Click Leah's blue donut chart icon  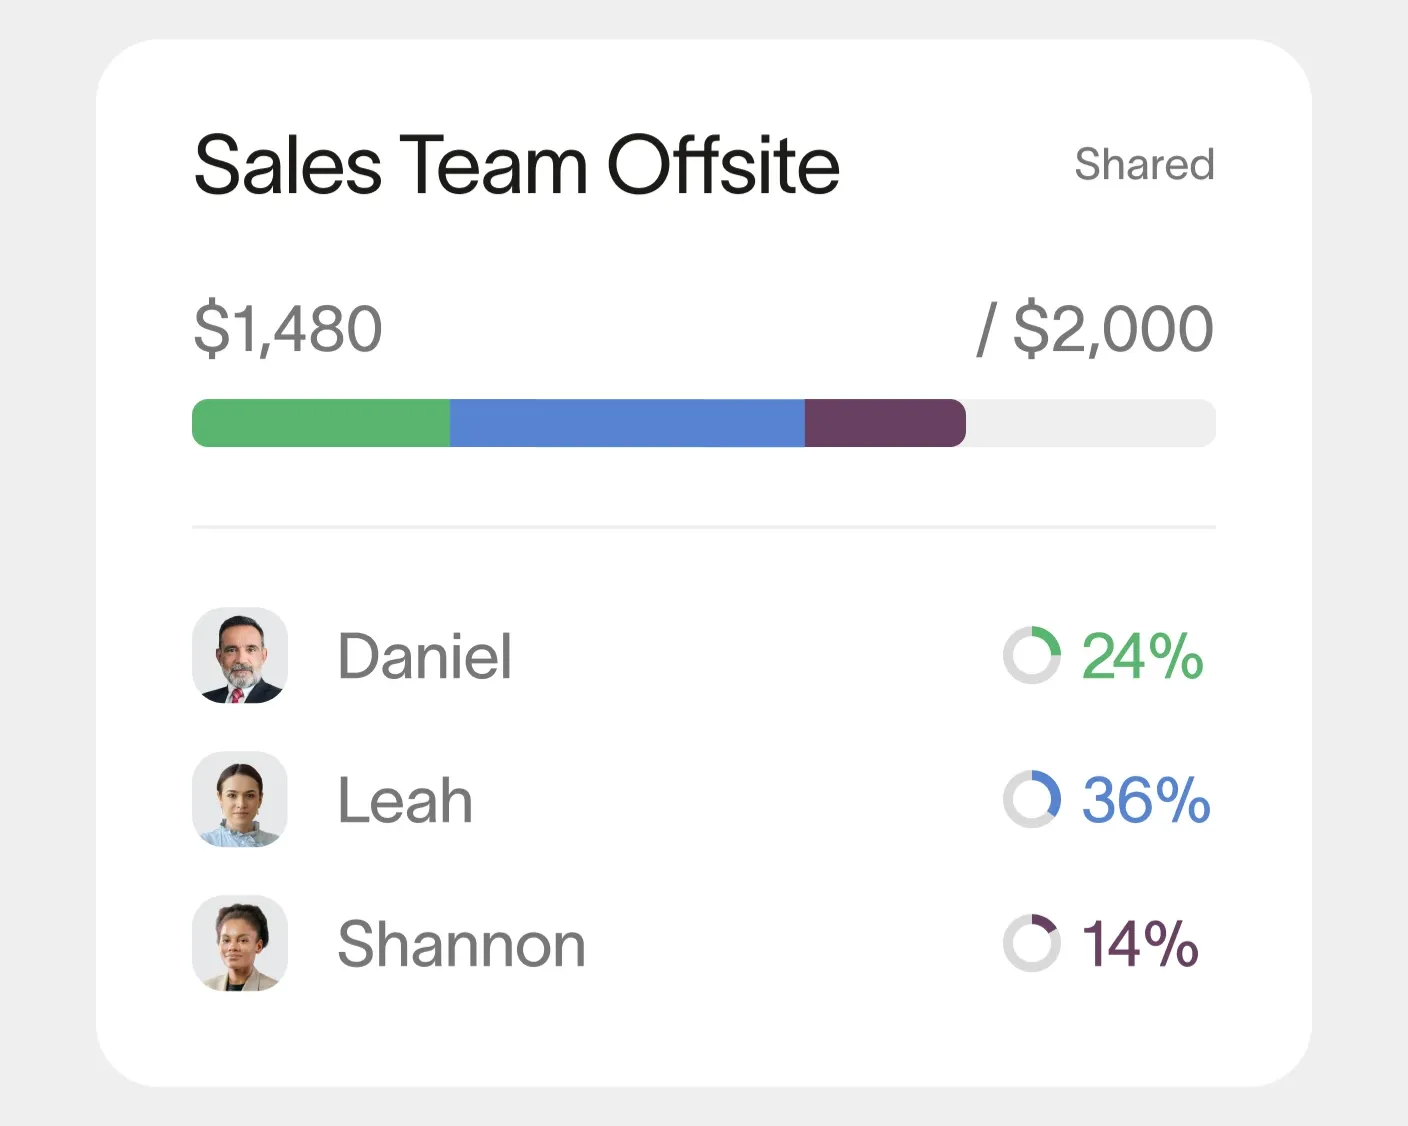(x=1031, y=800)
